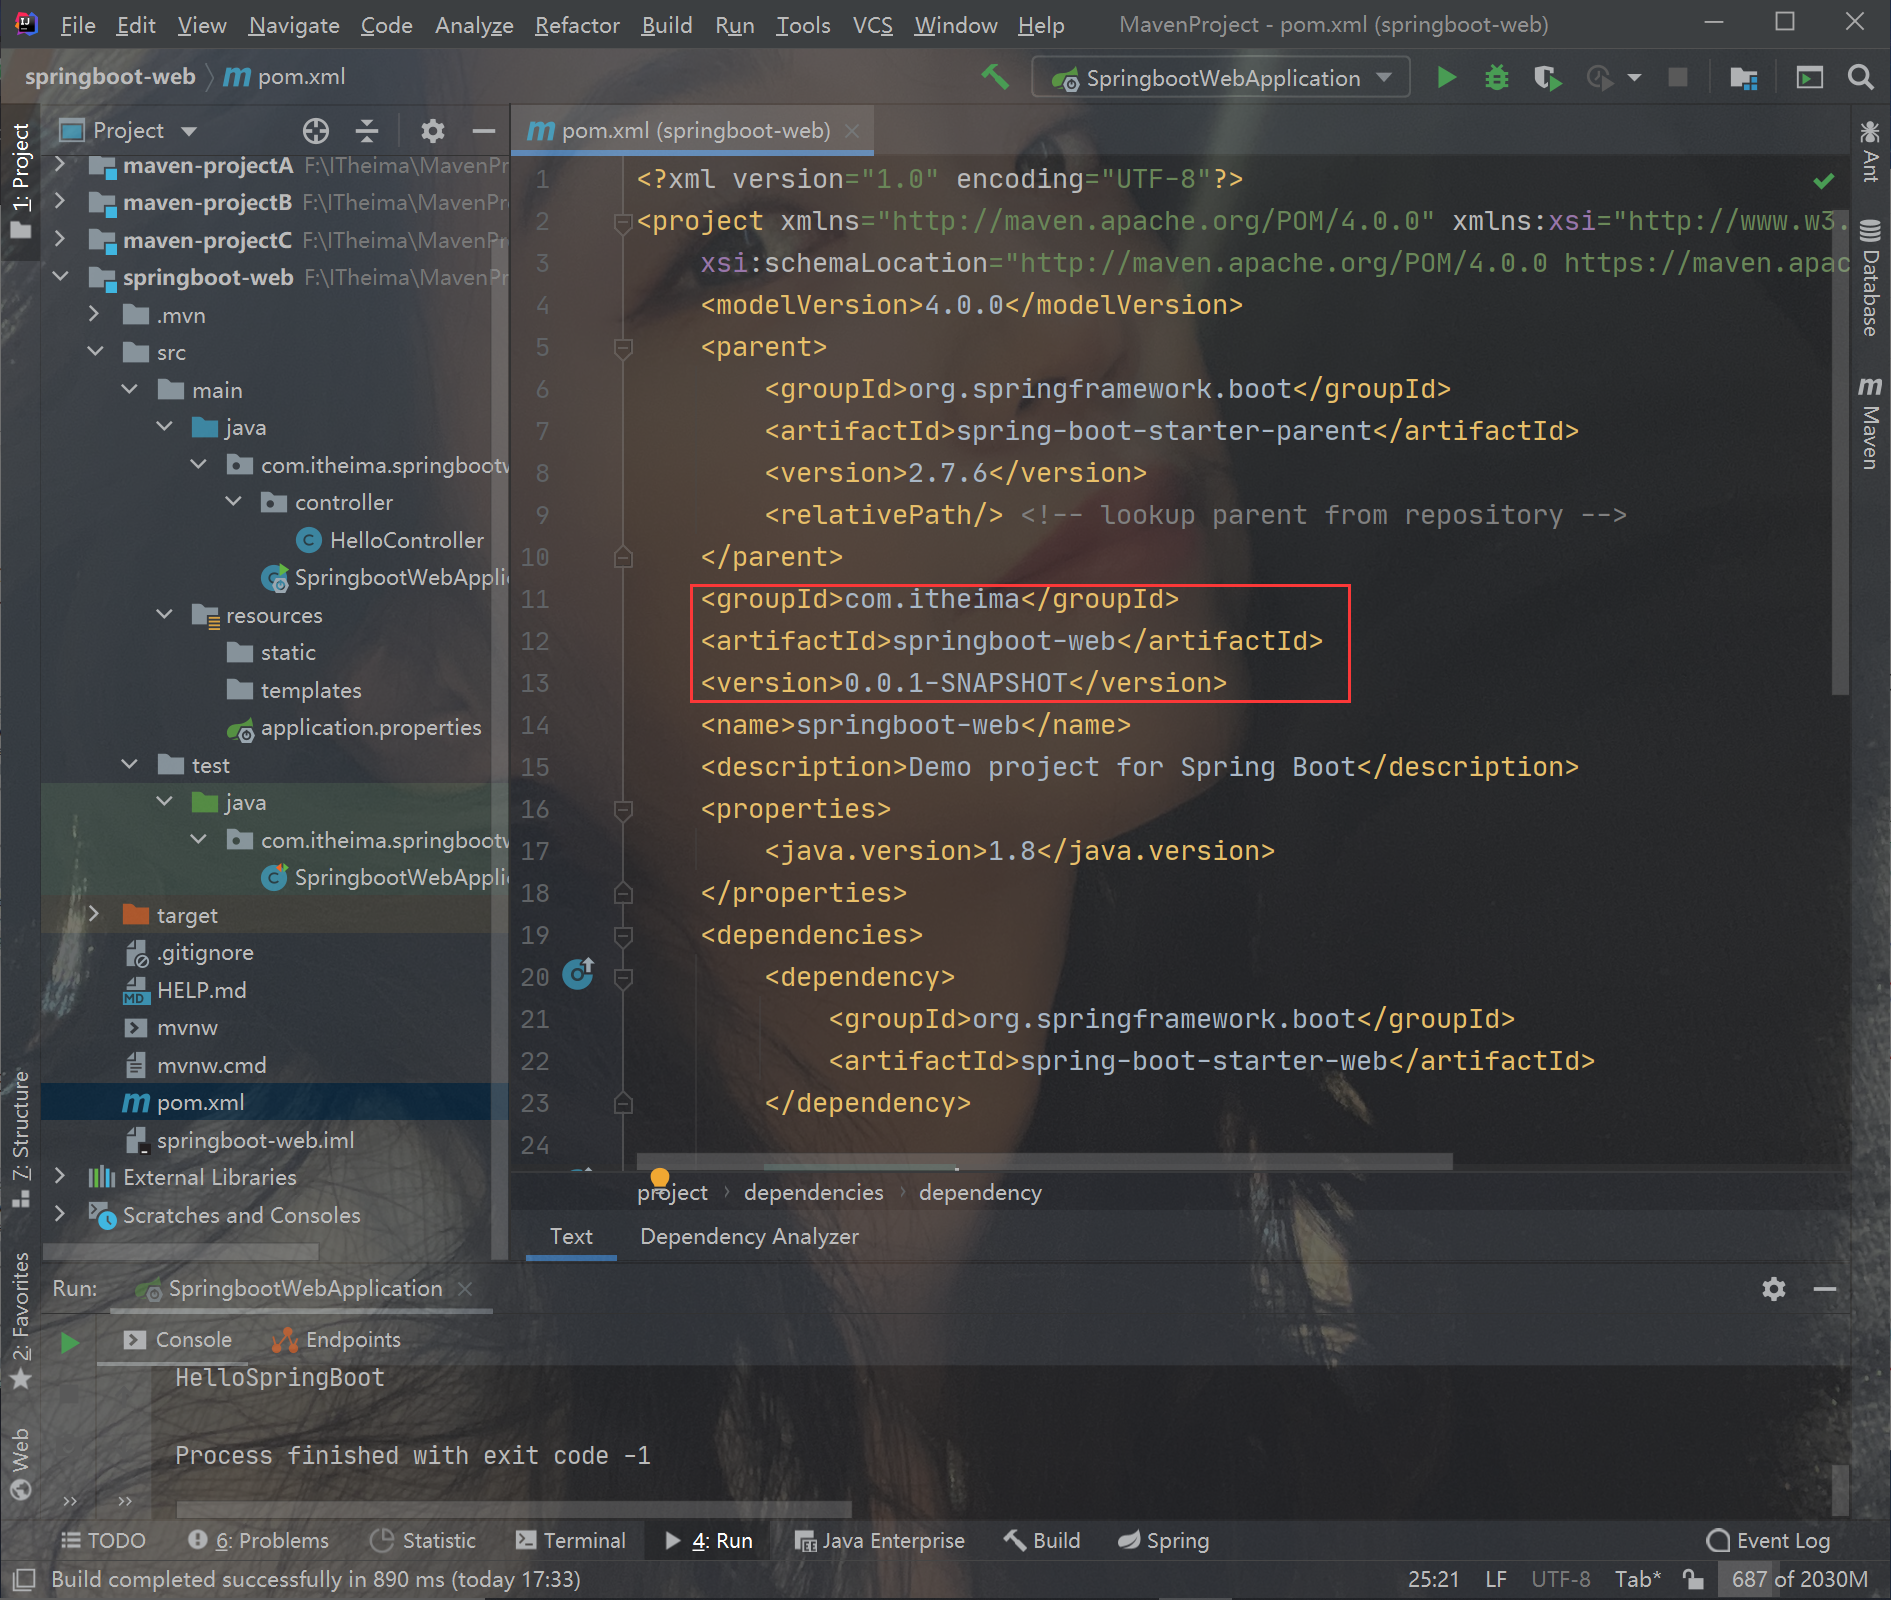The height and width of the screenshot is (1600, 1891).
Task: Close the pom.xml editor tab
Action: point(852,131)
